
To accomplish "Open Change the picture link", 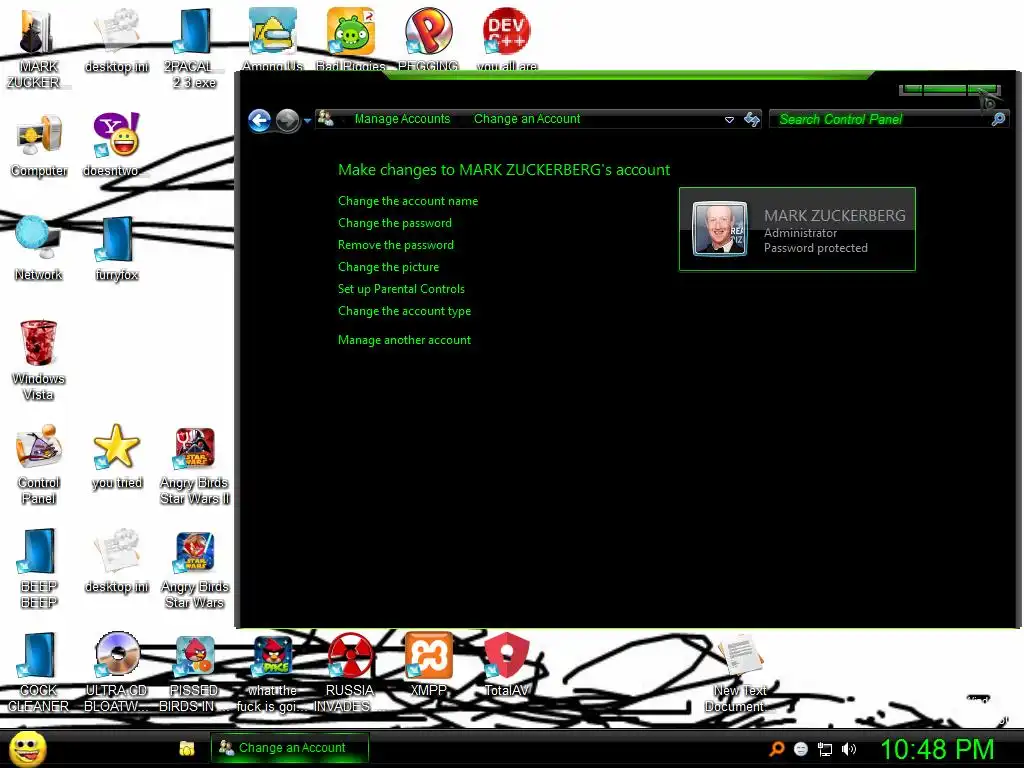I will pyautogui.click(x=388, y=267).
